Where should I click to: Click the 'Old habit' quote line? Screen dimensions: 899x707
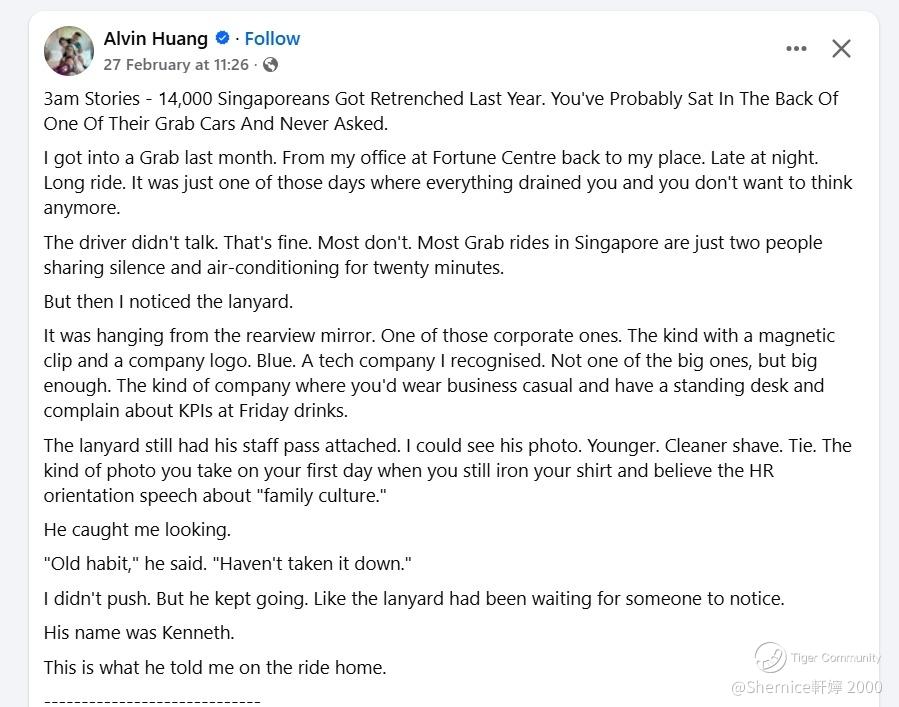228,563
